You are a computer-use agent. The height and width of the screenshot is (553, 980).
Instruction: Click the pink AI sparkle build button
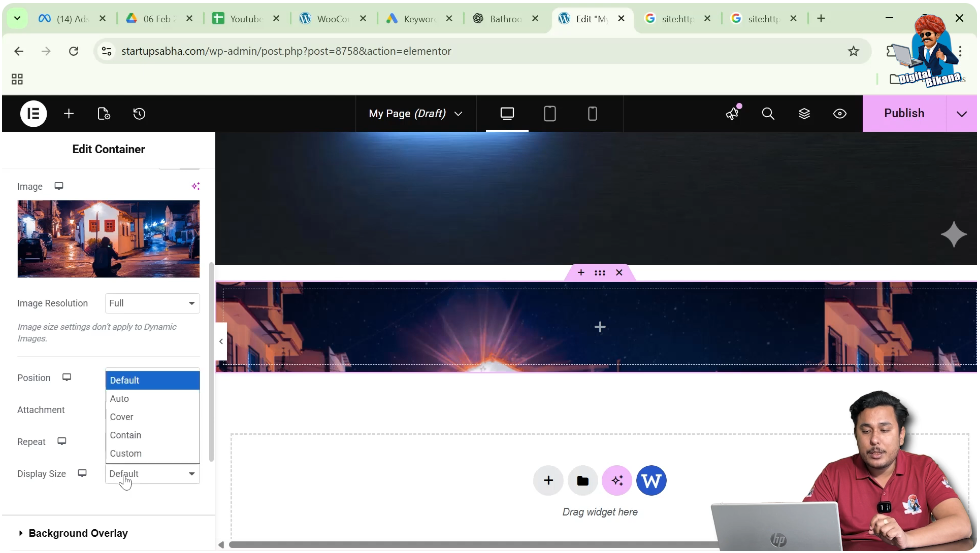tap(617, 481)
